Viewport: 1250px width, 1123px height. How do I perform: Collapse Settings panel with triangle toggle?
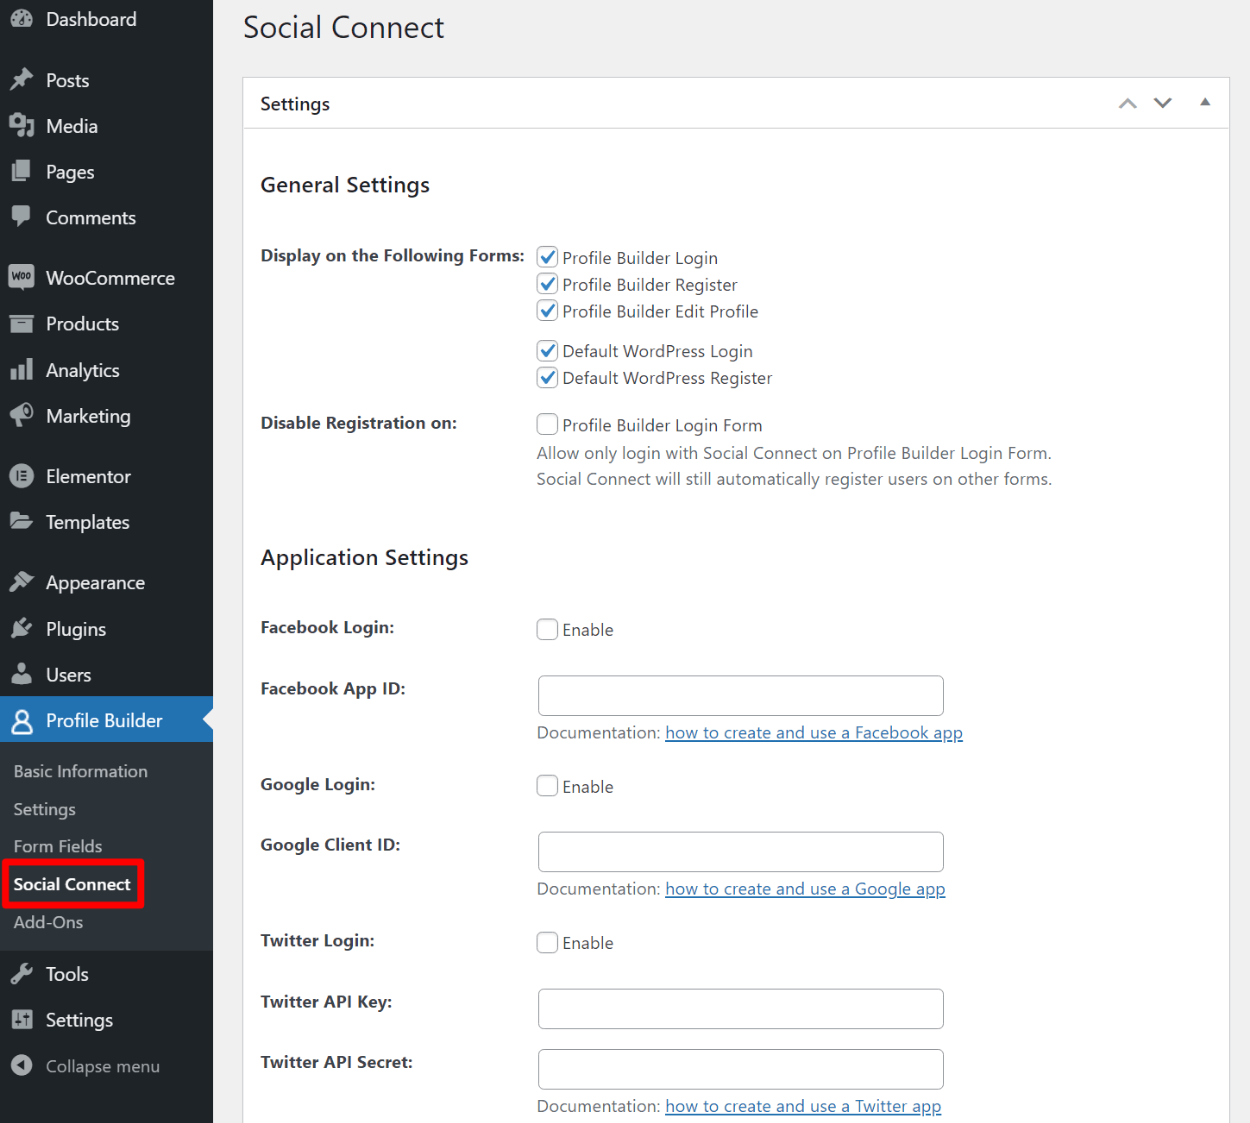coord(1205,102)
